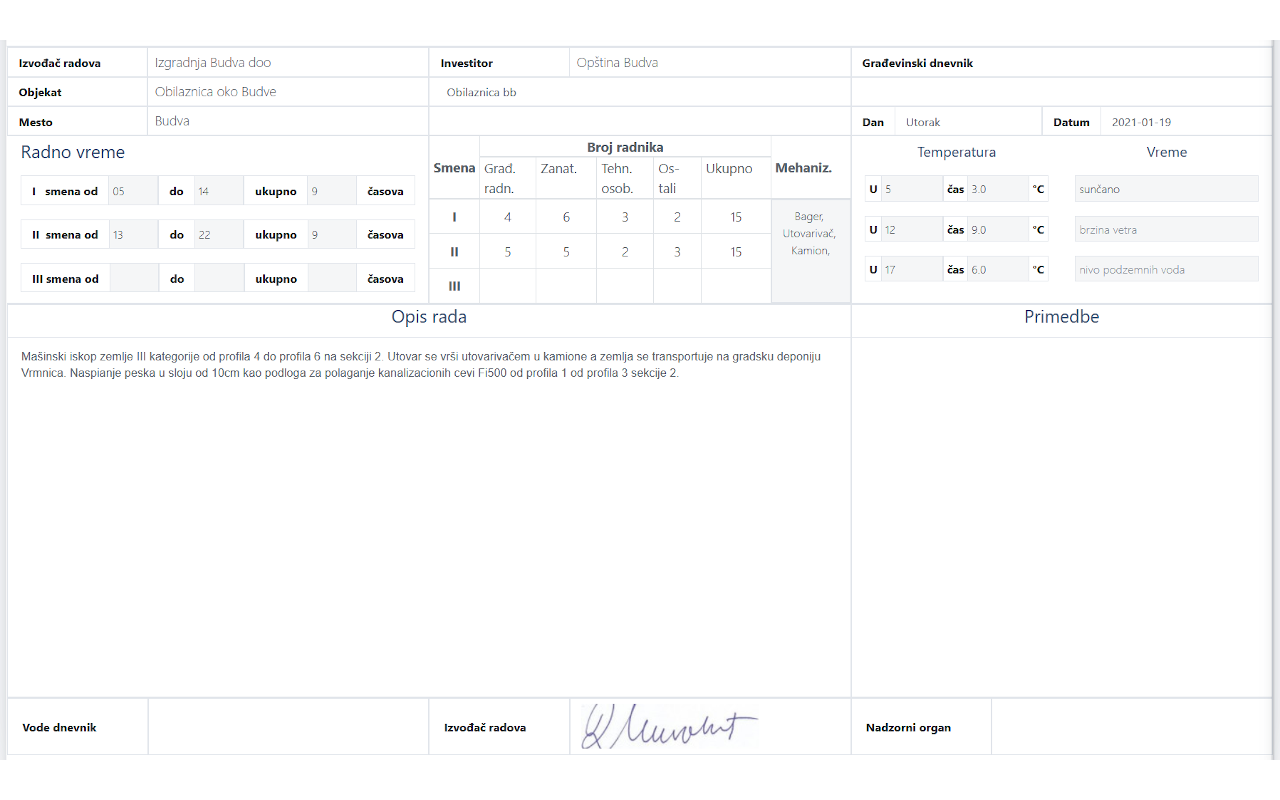Click shift I Ukupno cell showing 15
The width and height of the screenshot is (1280, 800).
736,217
